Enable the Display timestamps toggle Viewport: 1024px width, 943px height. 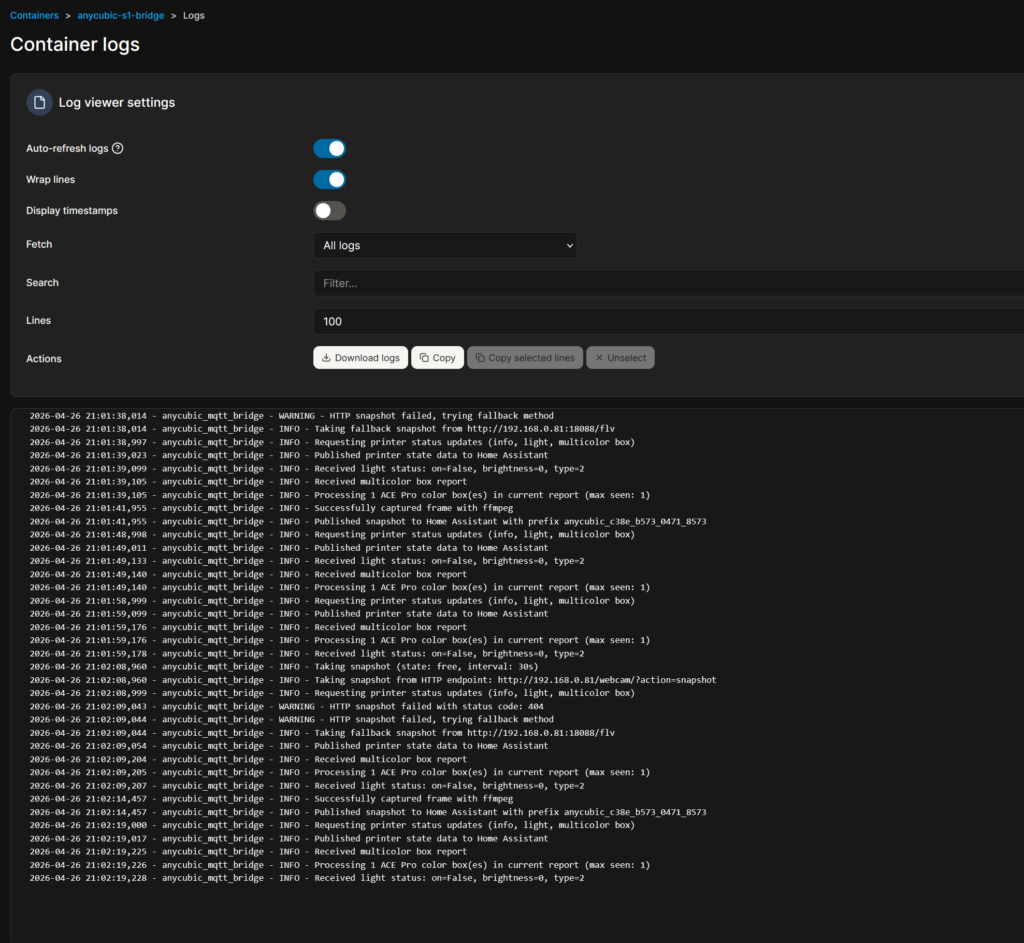click(x=329, y=211)
